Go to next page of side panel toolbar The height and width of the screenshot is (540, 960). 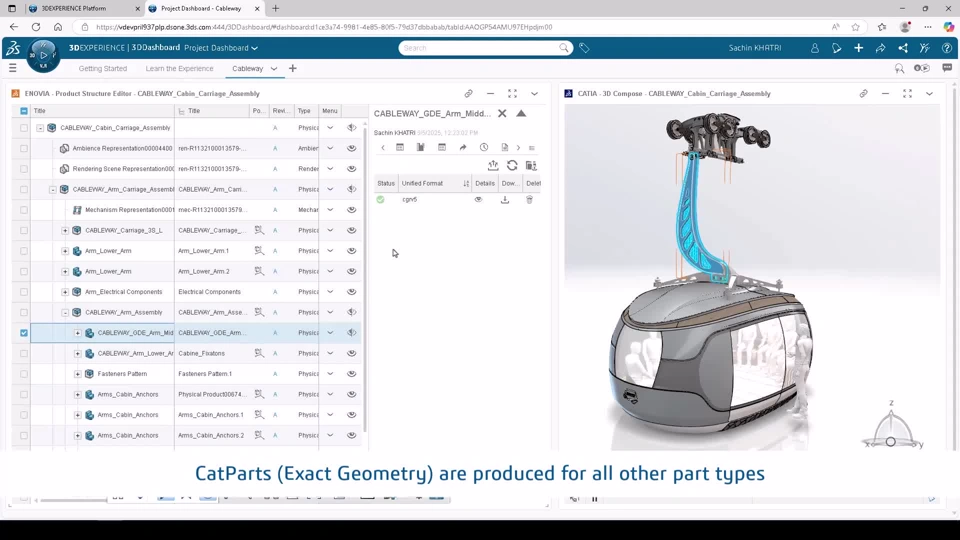[x=518, y=148]
